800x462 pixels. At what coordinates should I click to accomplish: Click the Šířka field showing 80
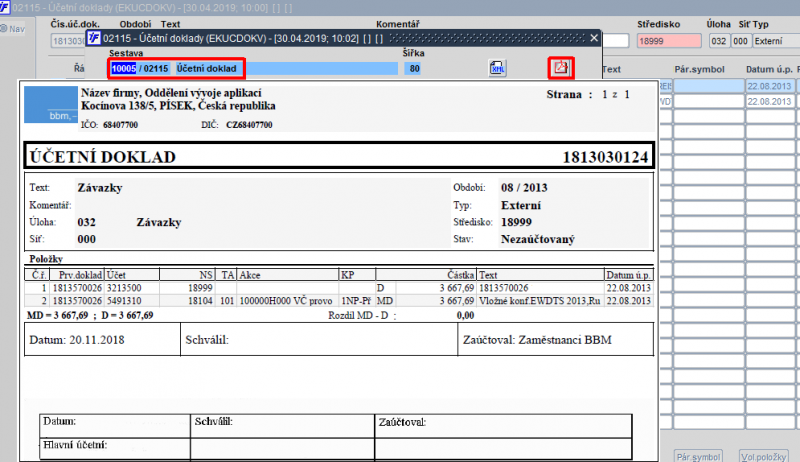(413, 69)
